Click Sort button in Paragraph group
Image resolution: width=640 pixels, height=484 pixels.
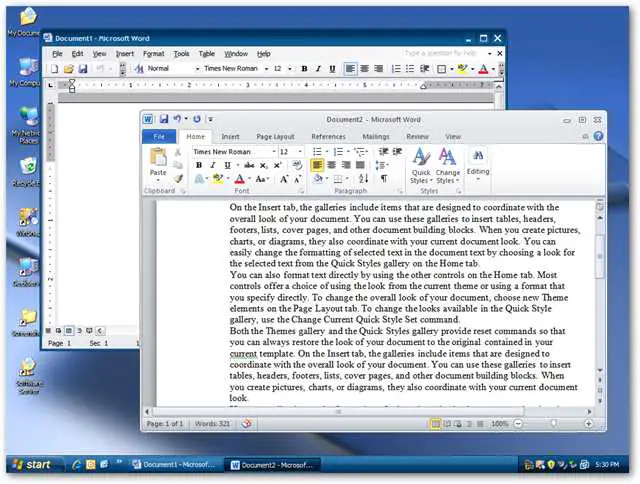364,179
